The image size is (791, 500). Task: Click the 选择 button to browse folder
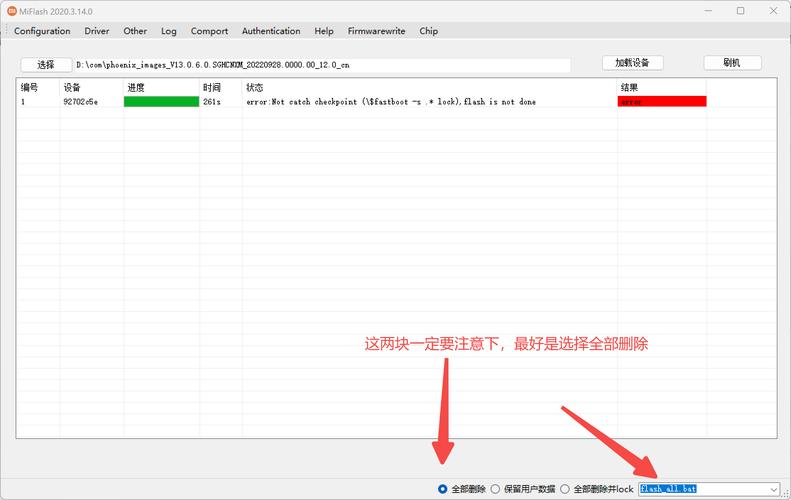pyautogui.click(x=46, y=64)
